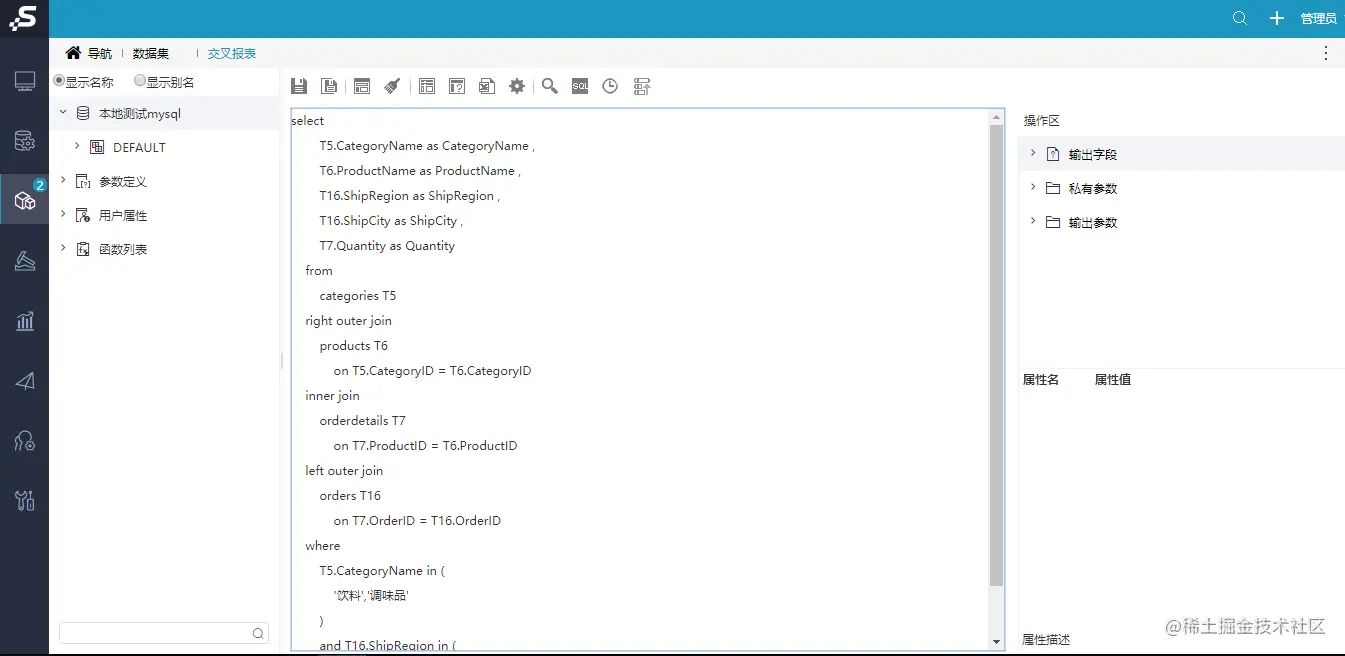Viewport: 1345px width, 656px height.
Task: Click the save icon in toolbar
Action: tap(298, 86)
